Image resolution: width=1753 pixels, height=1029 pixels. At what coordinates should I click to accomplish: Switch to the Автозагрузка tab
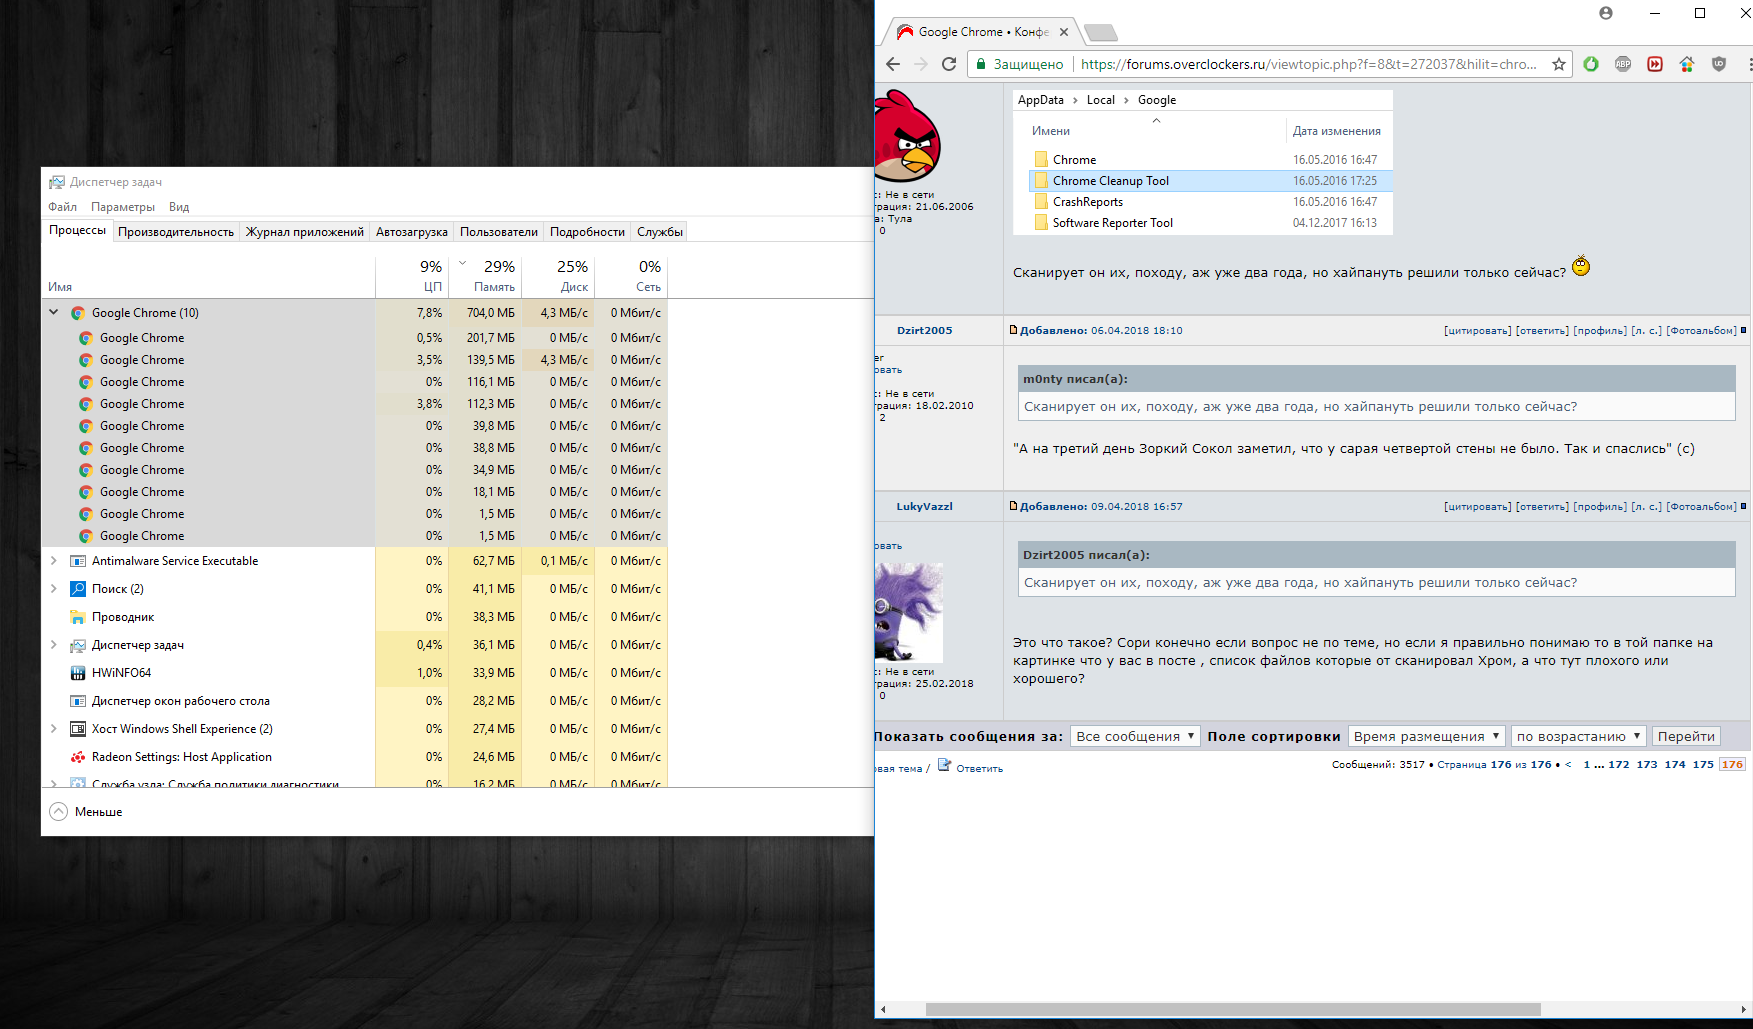click(x=412, y=232)
